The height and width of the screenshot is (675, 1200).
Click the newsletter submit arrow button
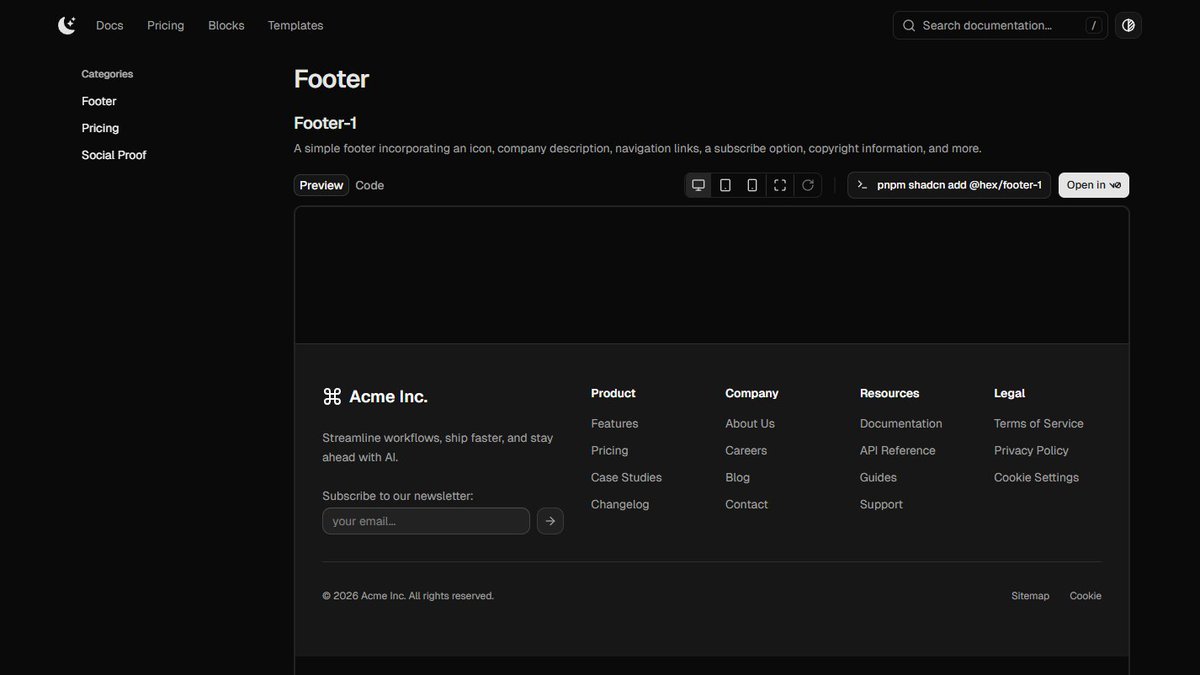coord(550,521)
